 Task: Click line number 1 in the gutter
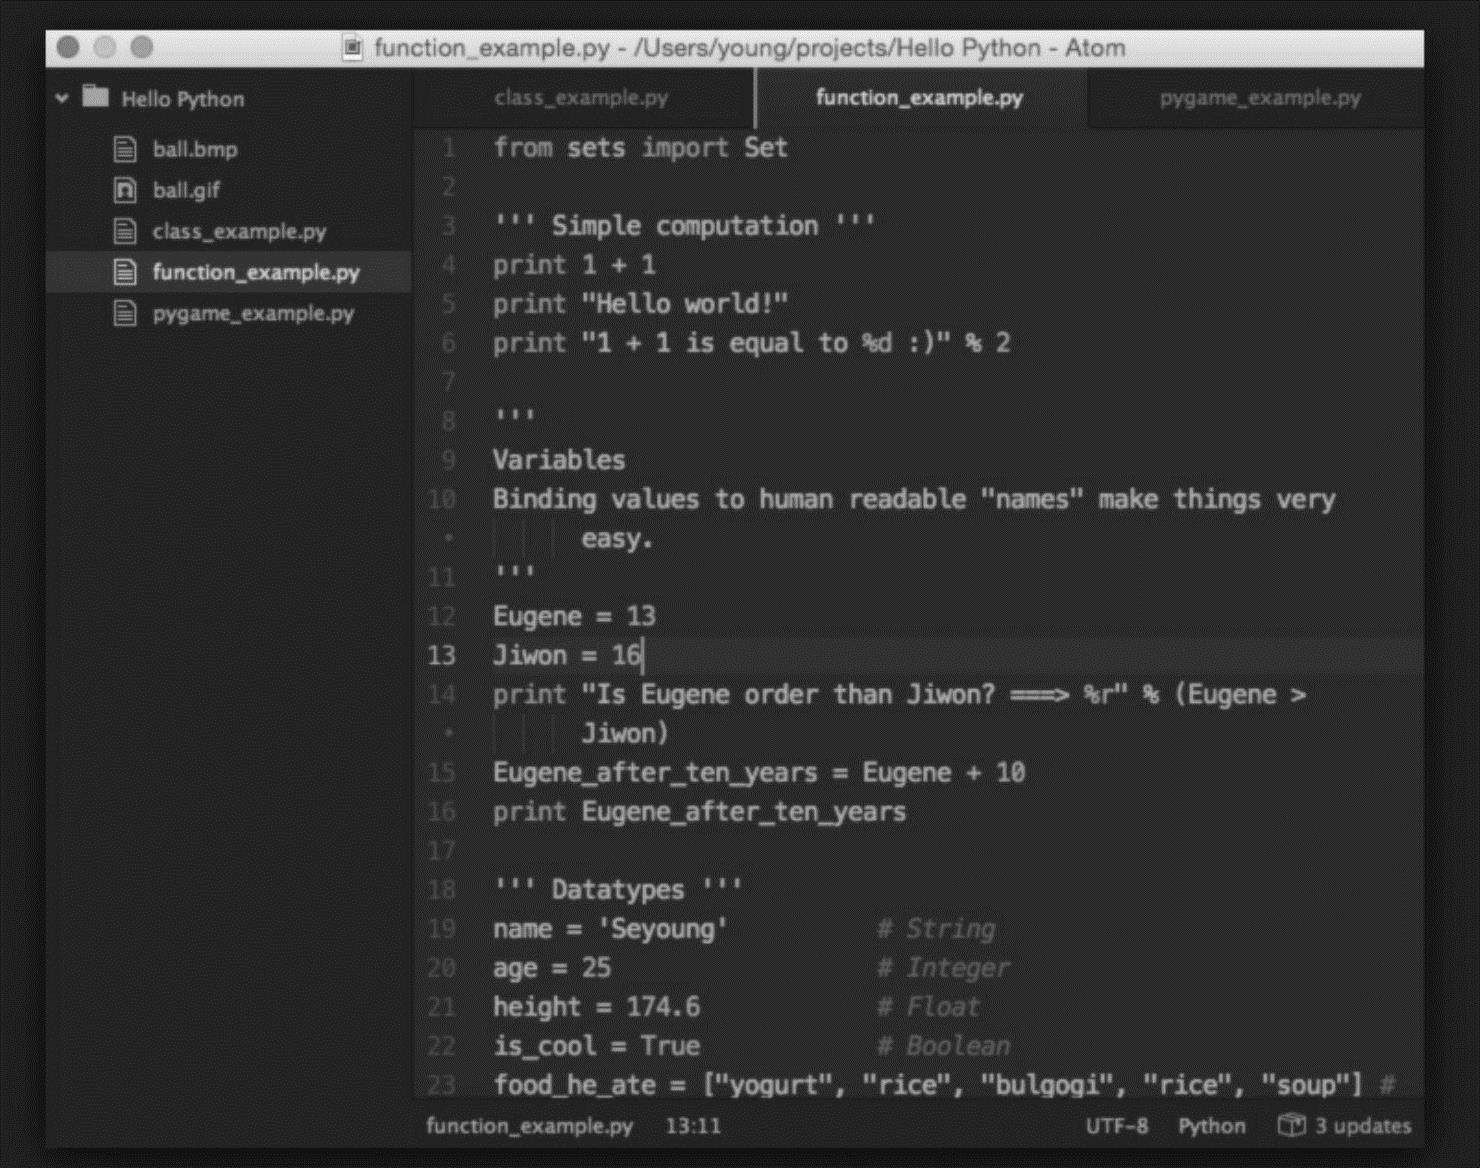[x=448, y=148]
